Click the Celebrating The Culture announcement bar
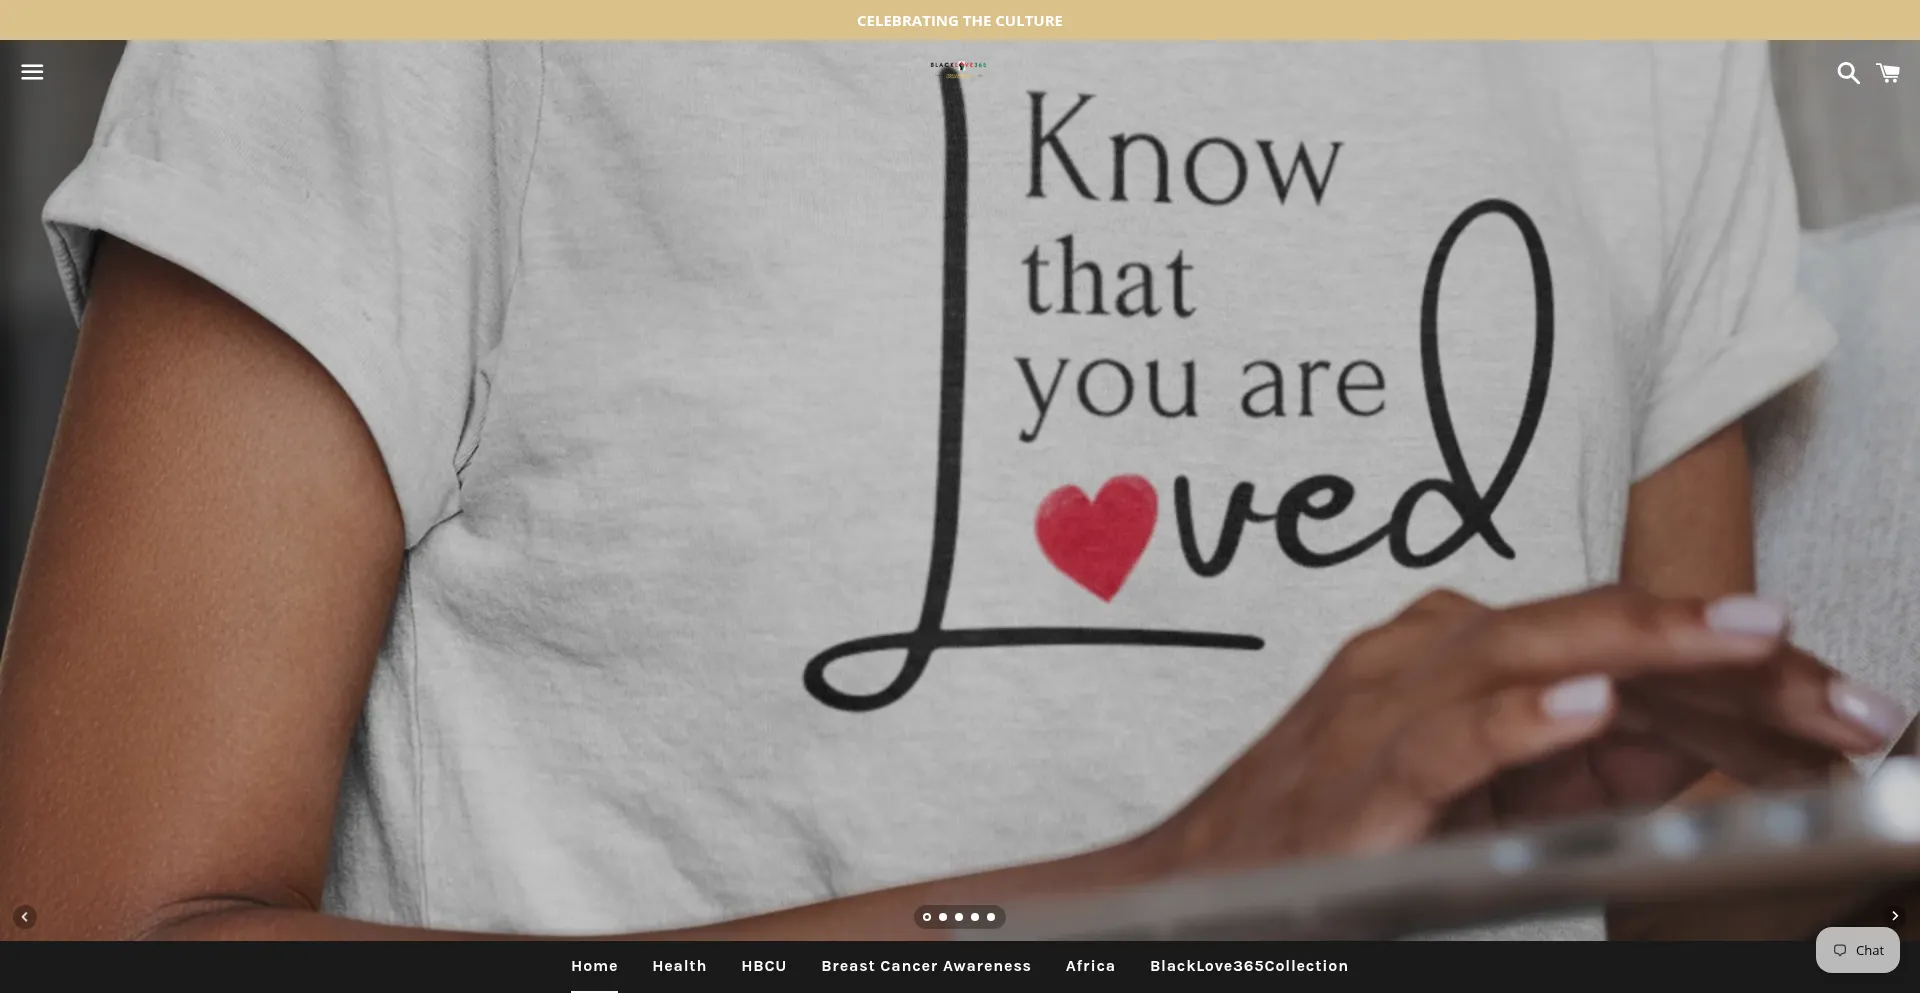The image size is (1920, 993). pyautogui.click(x=960, y=20)
